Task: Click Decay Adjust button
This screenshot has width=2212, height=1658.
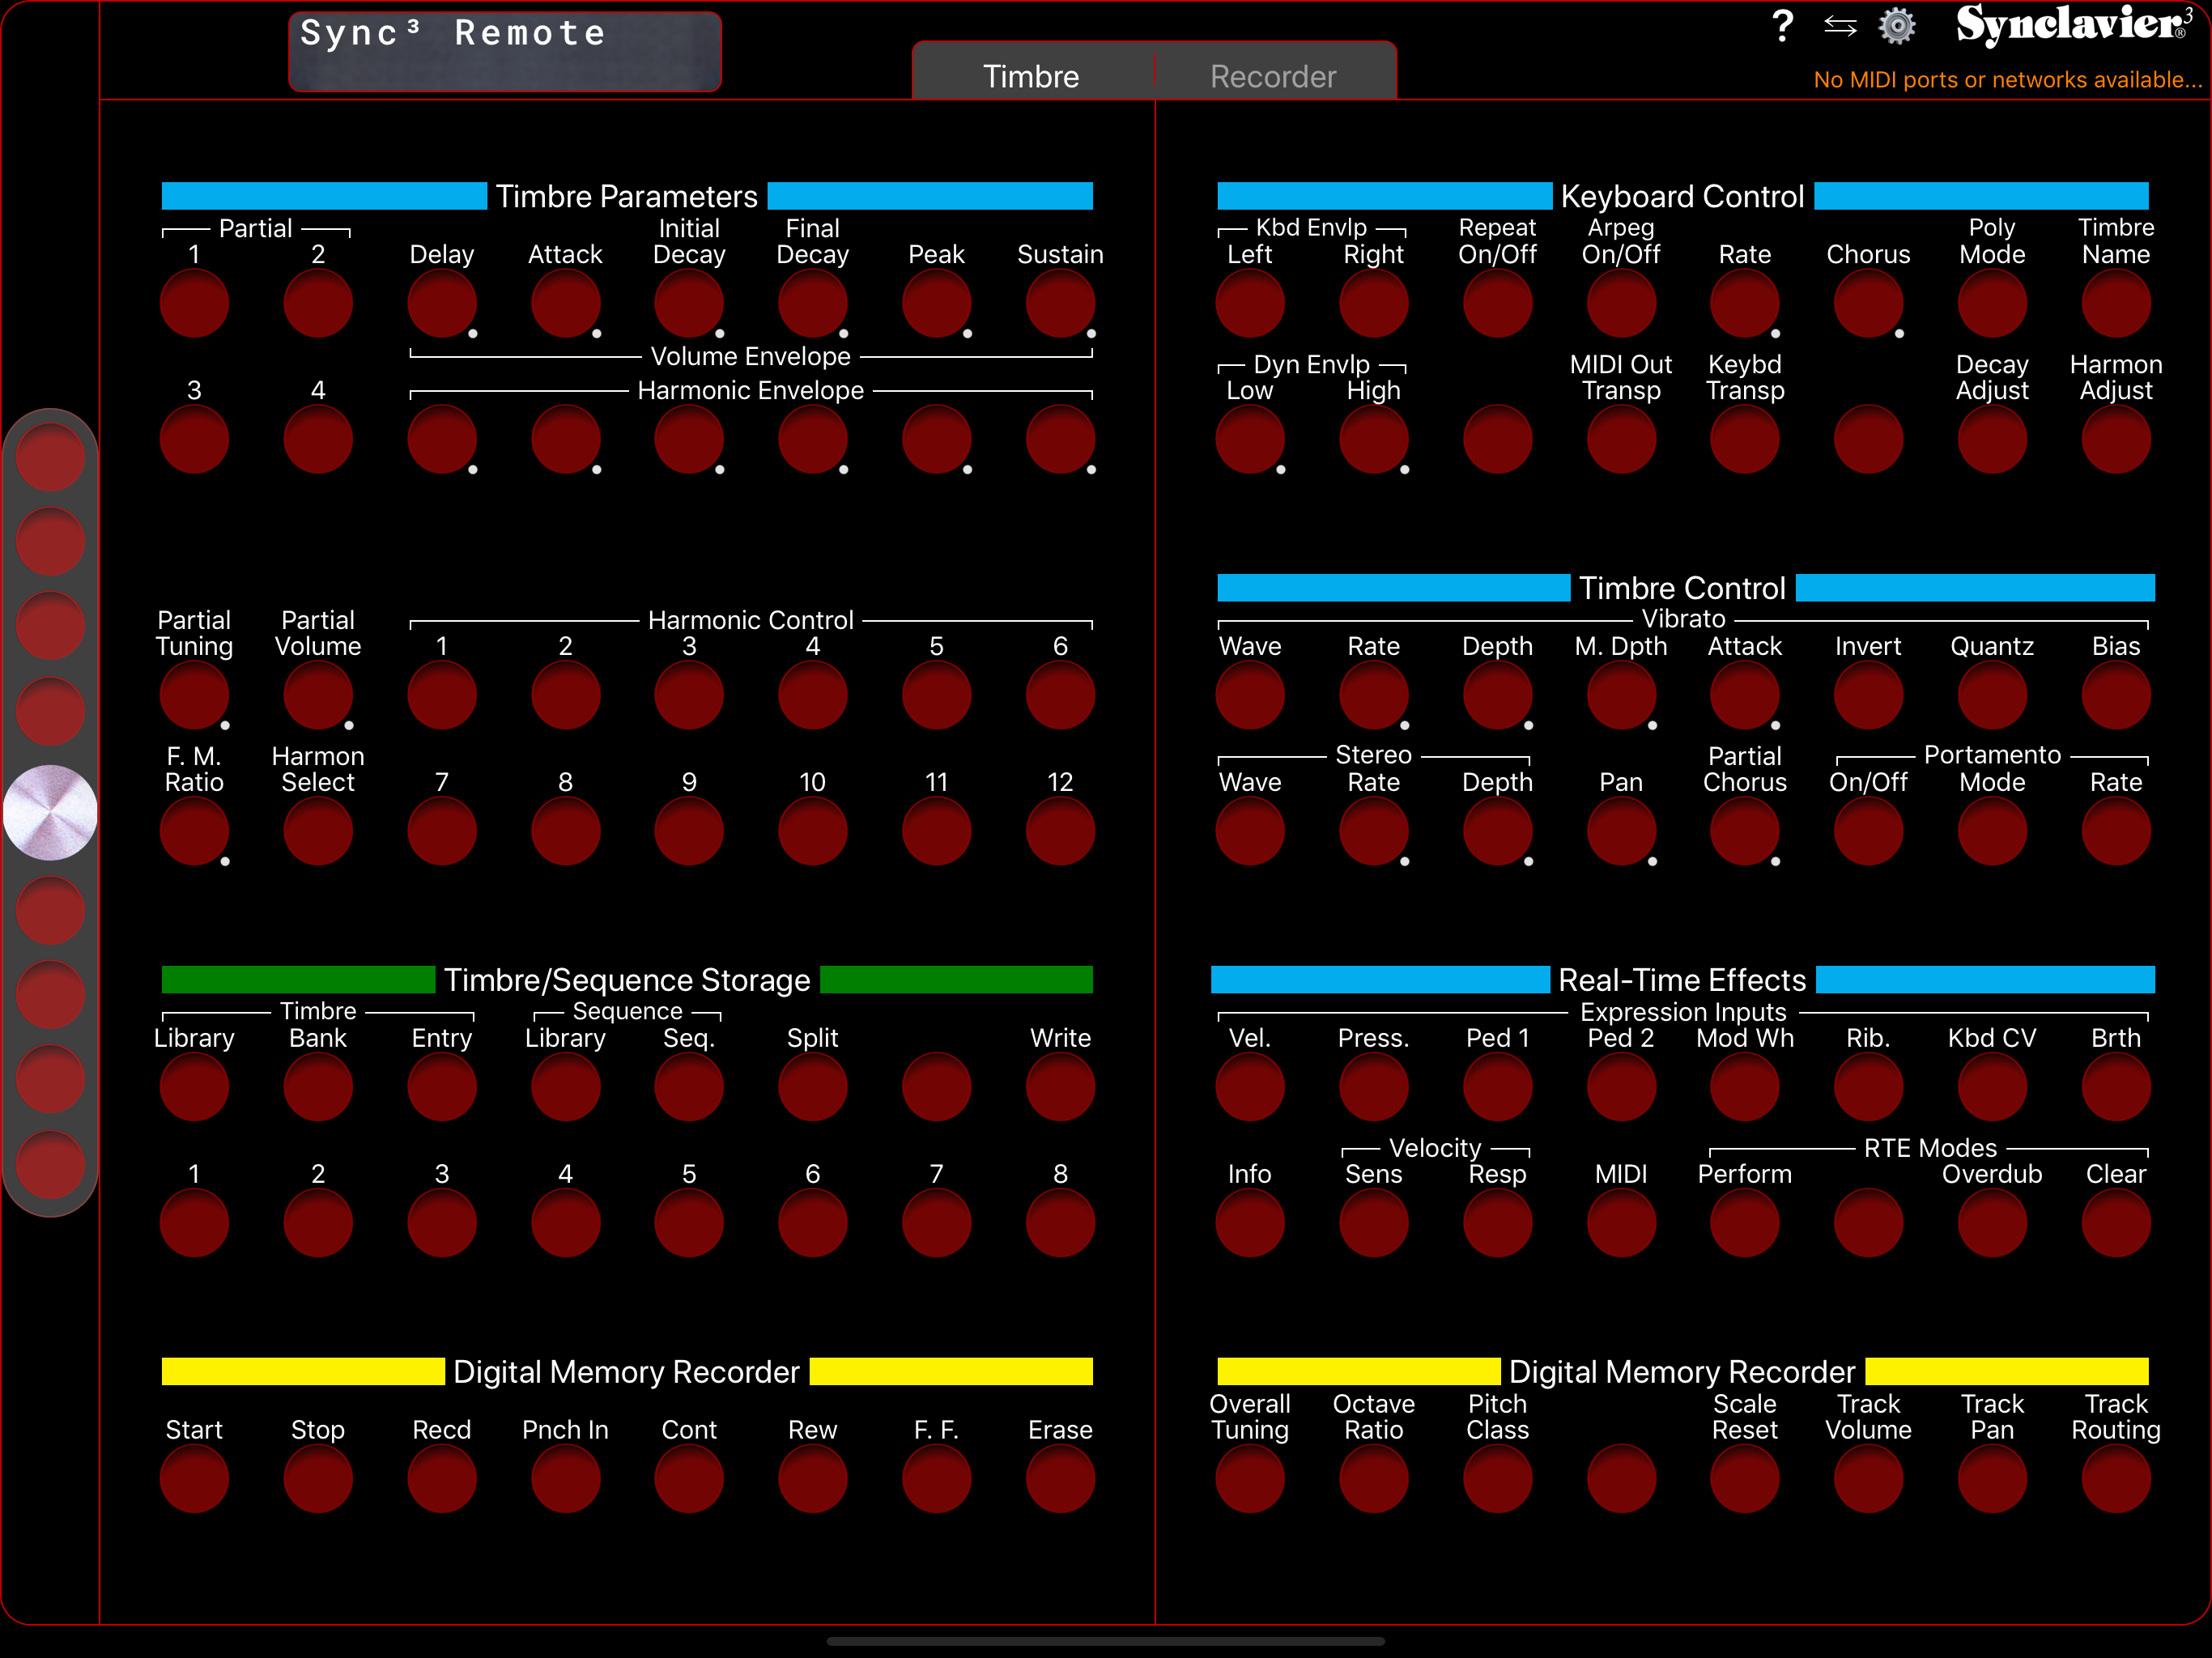Action: (x=1993, y=440)
